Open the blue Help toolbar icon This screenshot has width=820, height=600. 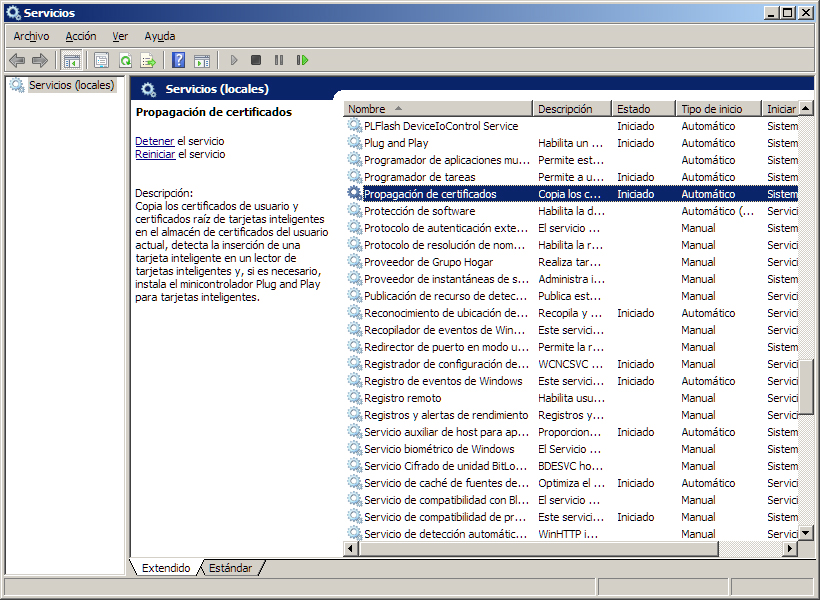point(178,61)
